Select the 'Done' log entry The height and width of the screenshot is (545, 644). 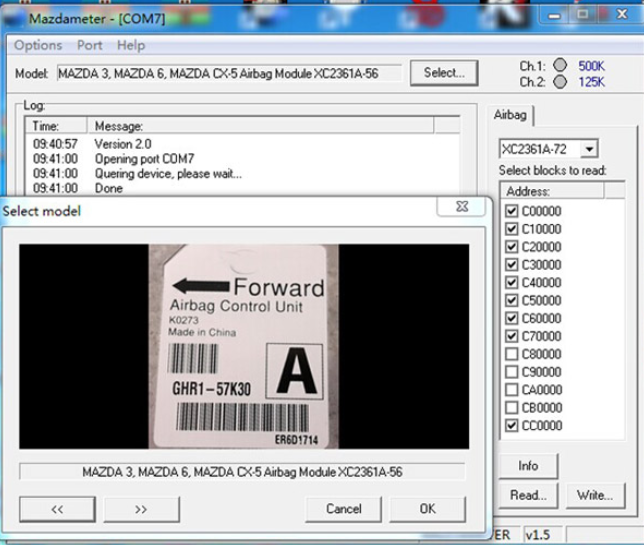[x=109, y=189]
